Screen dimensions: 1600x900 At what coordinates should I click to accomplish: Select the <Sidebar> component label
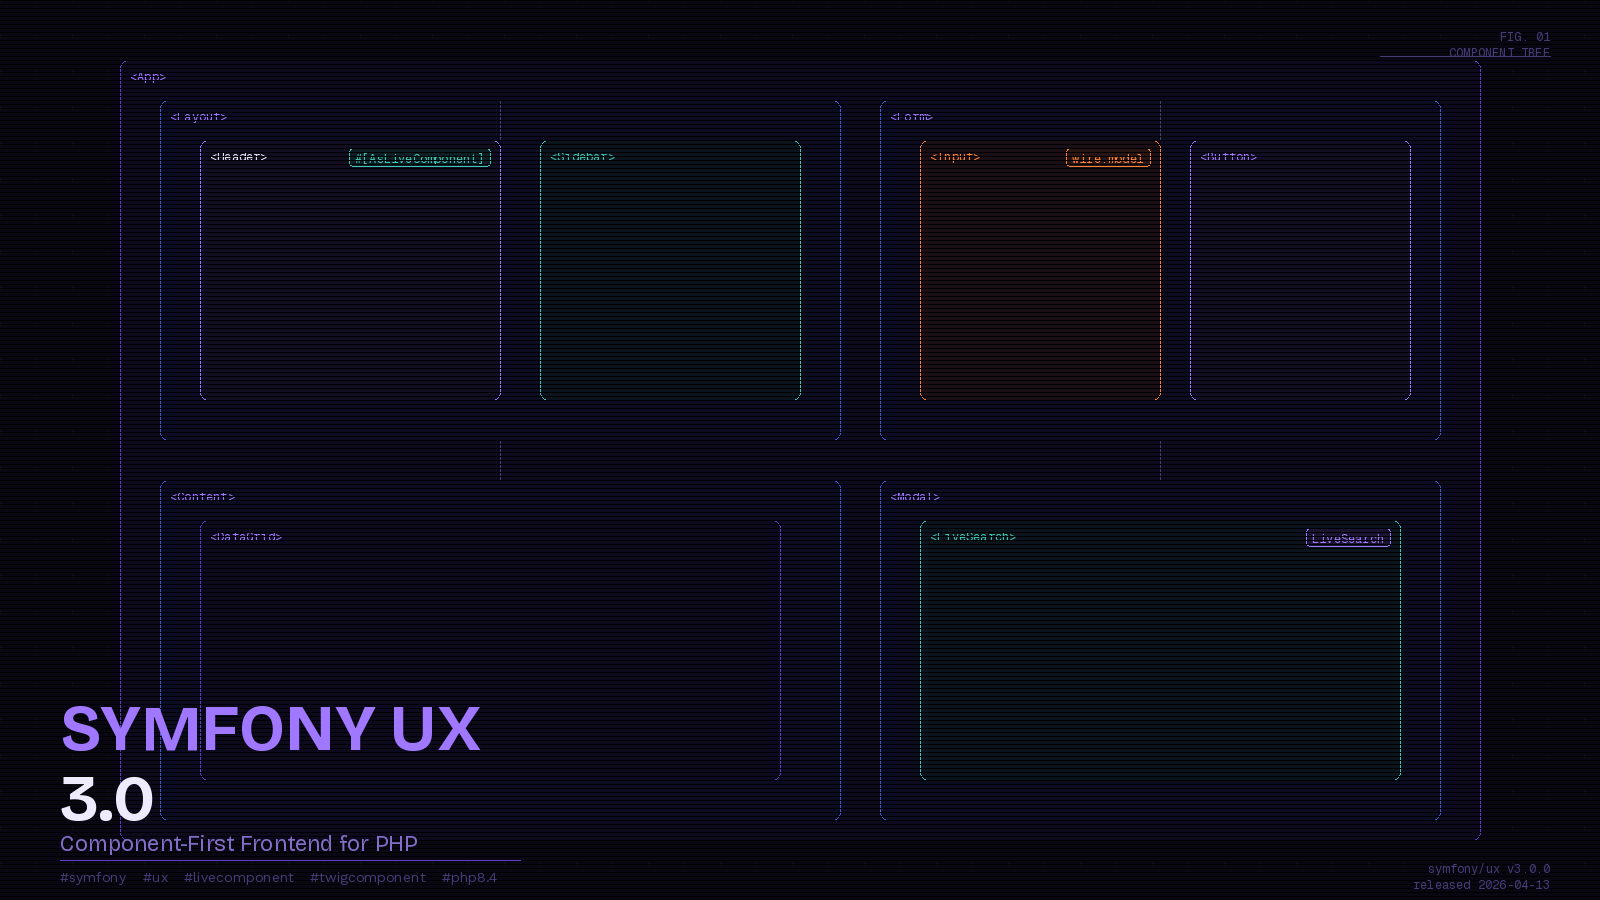pos(583,157)
